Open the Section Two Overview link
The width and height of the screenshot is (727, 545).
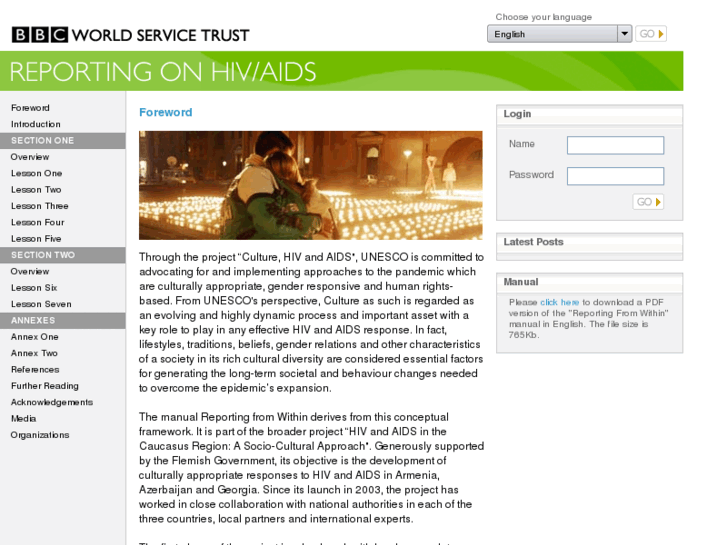[30, 271]
